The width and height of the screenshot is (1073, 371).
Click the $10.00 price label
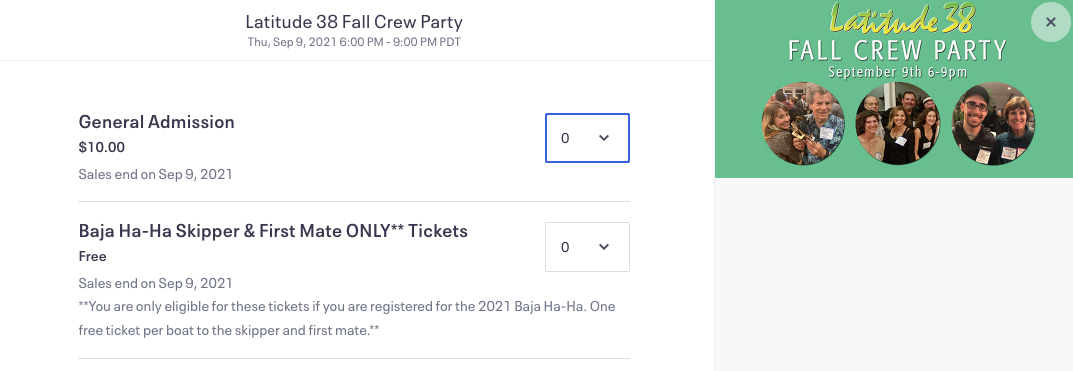click(x=102, y=147)
